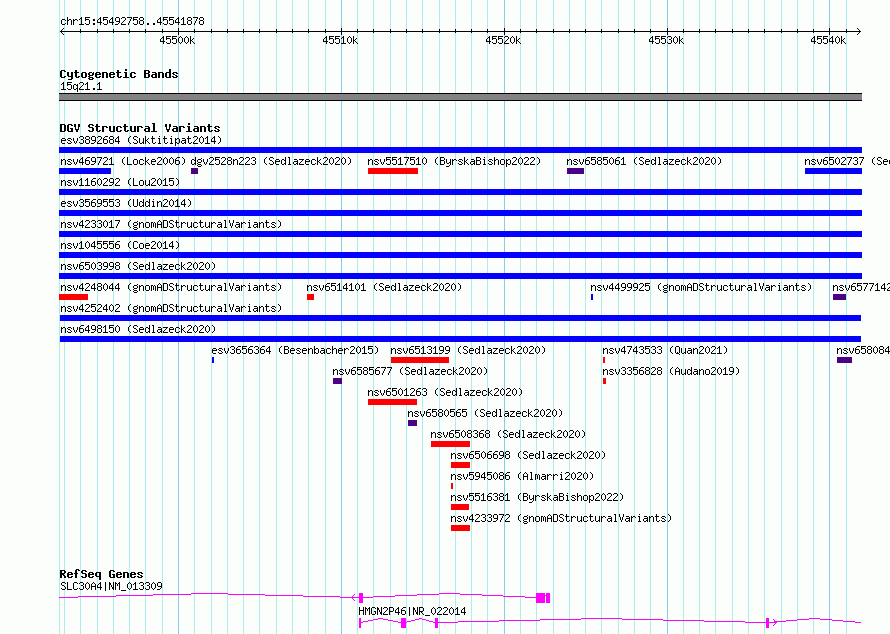Click the nsv6498150 (Sedlazeck2020) variant bar
The image size is (890, 634).
tap(460, 339)
